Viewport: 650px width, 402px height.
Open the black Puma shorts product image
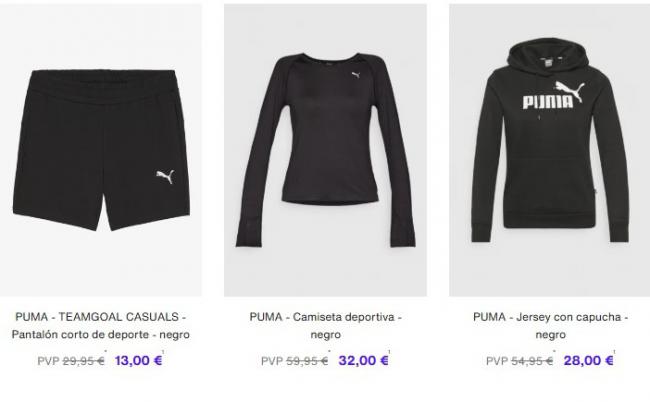[x=101, y=150]
